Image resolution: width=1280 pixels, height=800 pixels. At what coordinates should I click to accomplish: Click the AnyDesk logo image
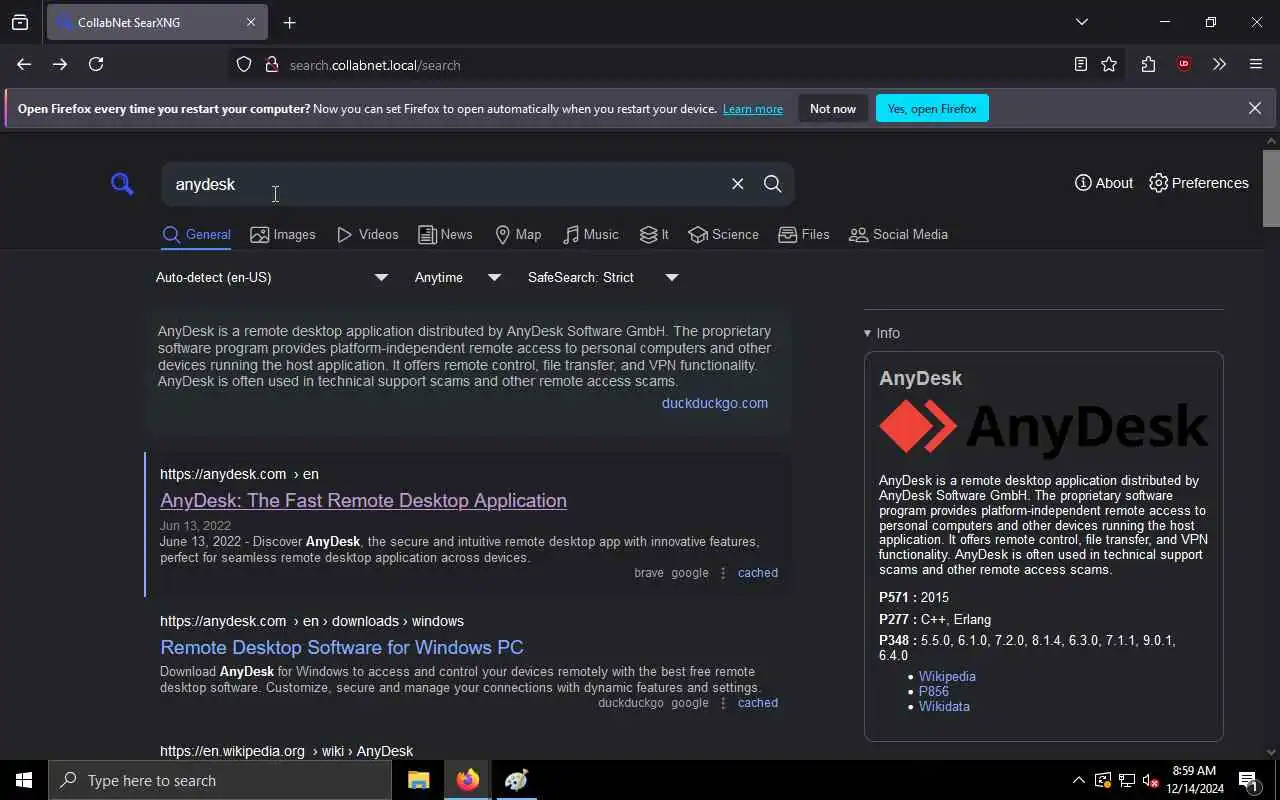[x=1043, y=427]
